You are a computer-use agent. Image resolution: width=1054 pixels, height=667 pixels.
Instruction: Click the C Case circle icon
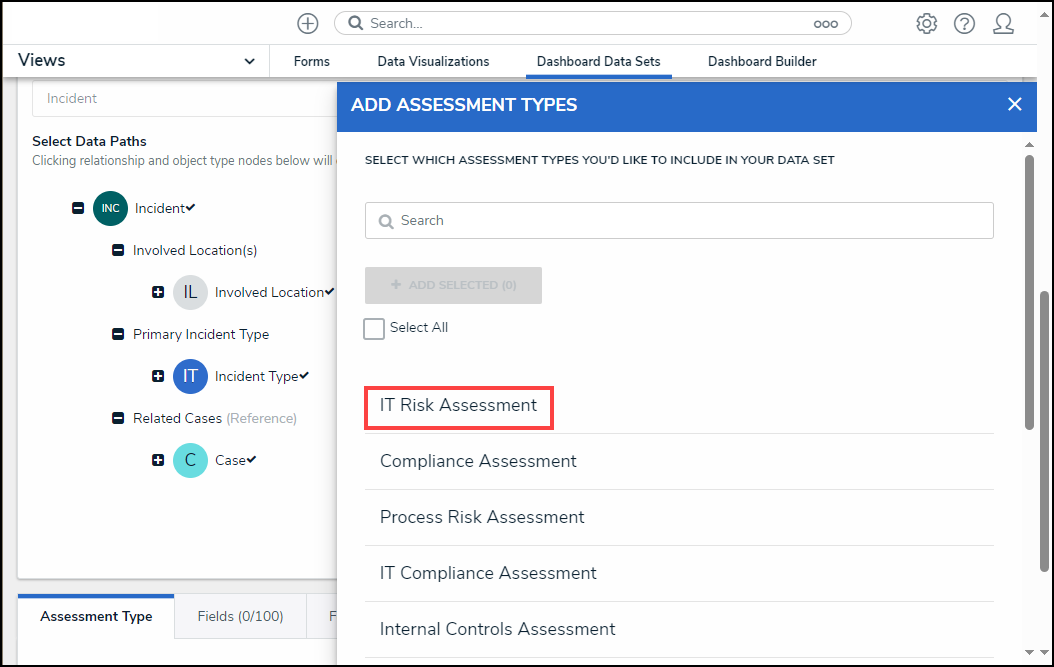(x=190, y=460)
